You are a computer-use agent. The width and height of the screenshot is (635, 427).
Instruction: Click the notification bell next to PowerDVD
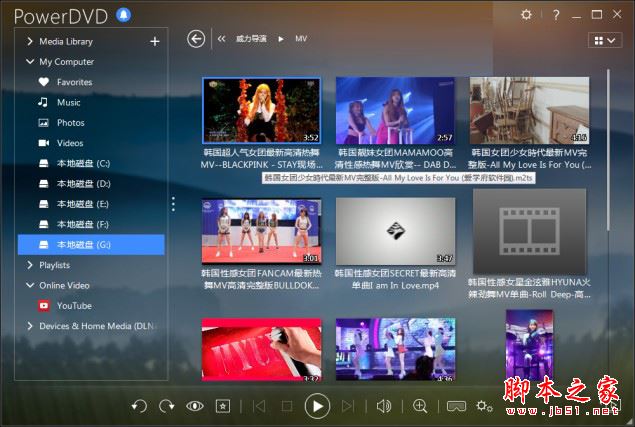pyautogui.click(x=124, y=15)
